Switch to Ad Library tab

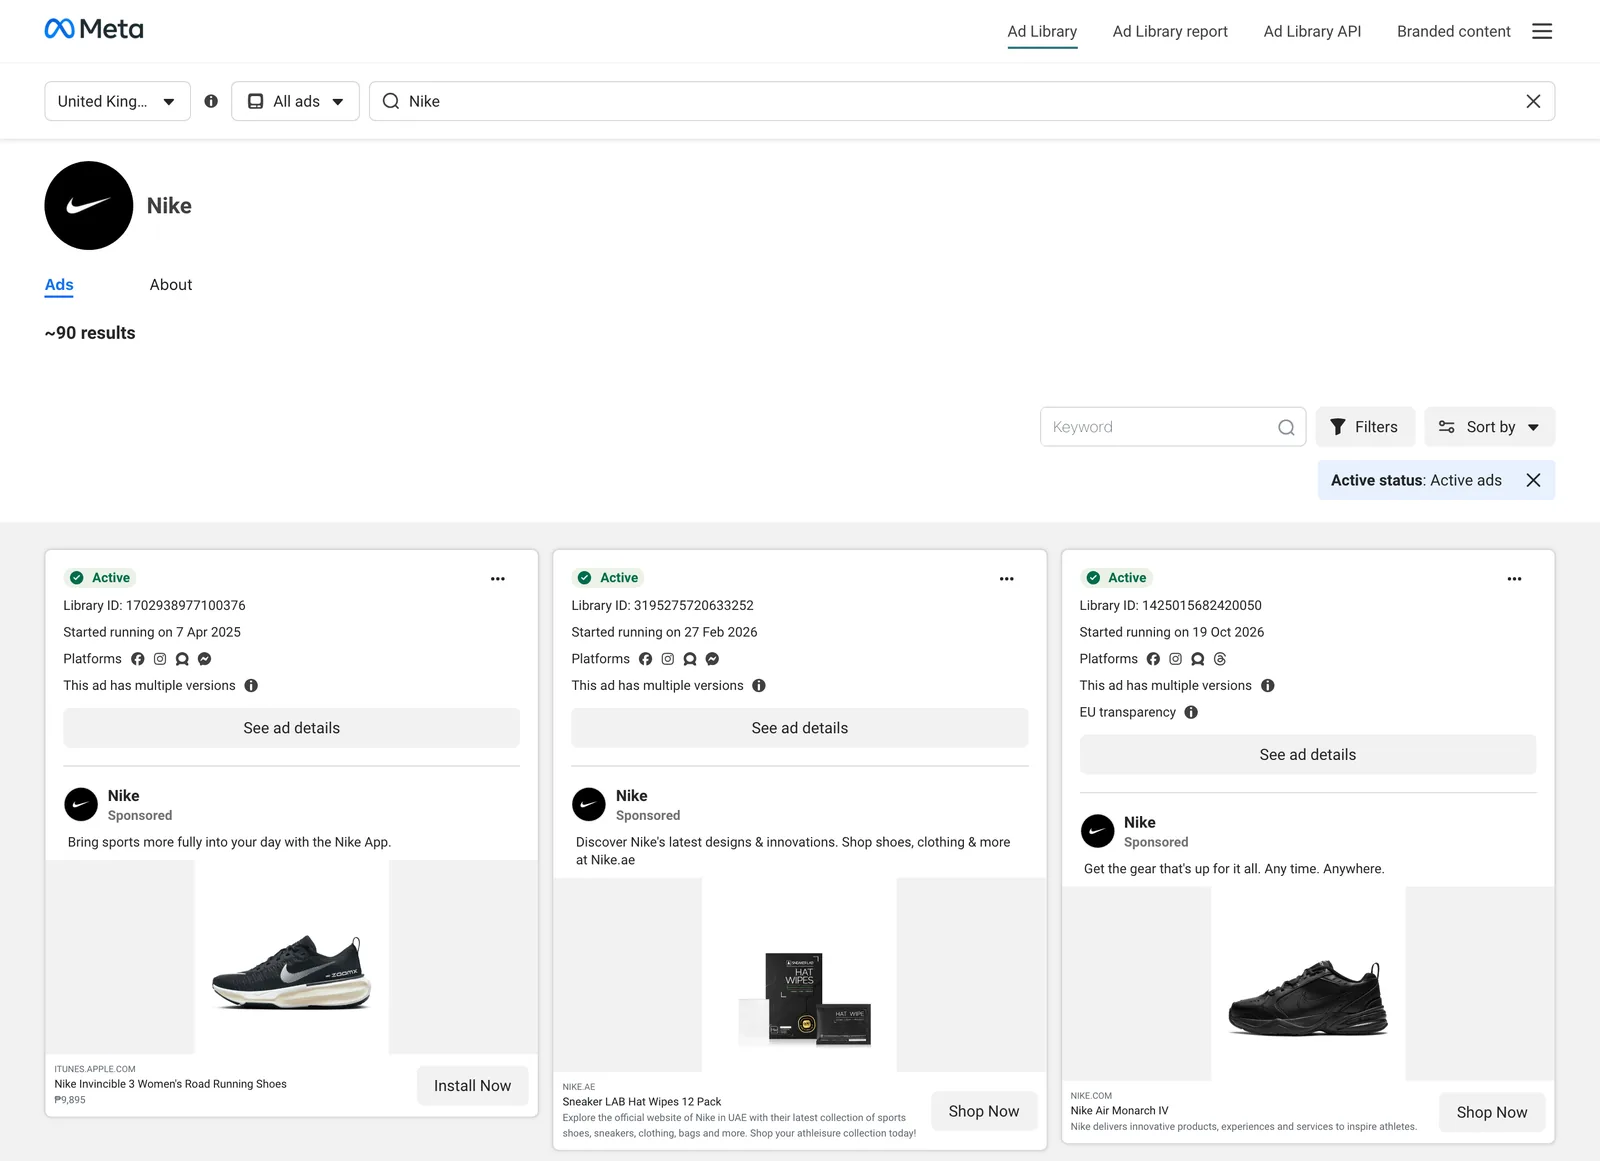coord(1042,31)
